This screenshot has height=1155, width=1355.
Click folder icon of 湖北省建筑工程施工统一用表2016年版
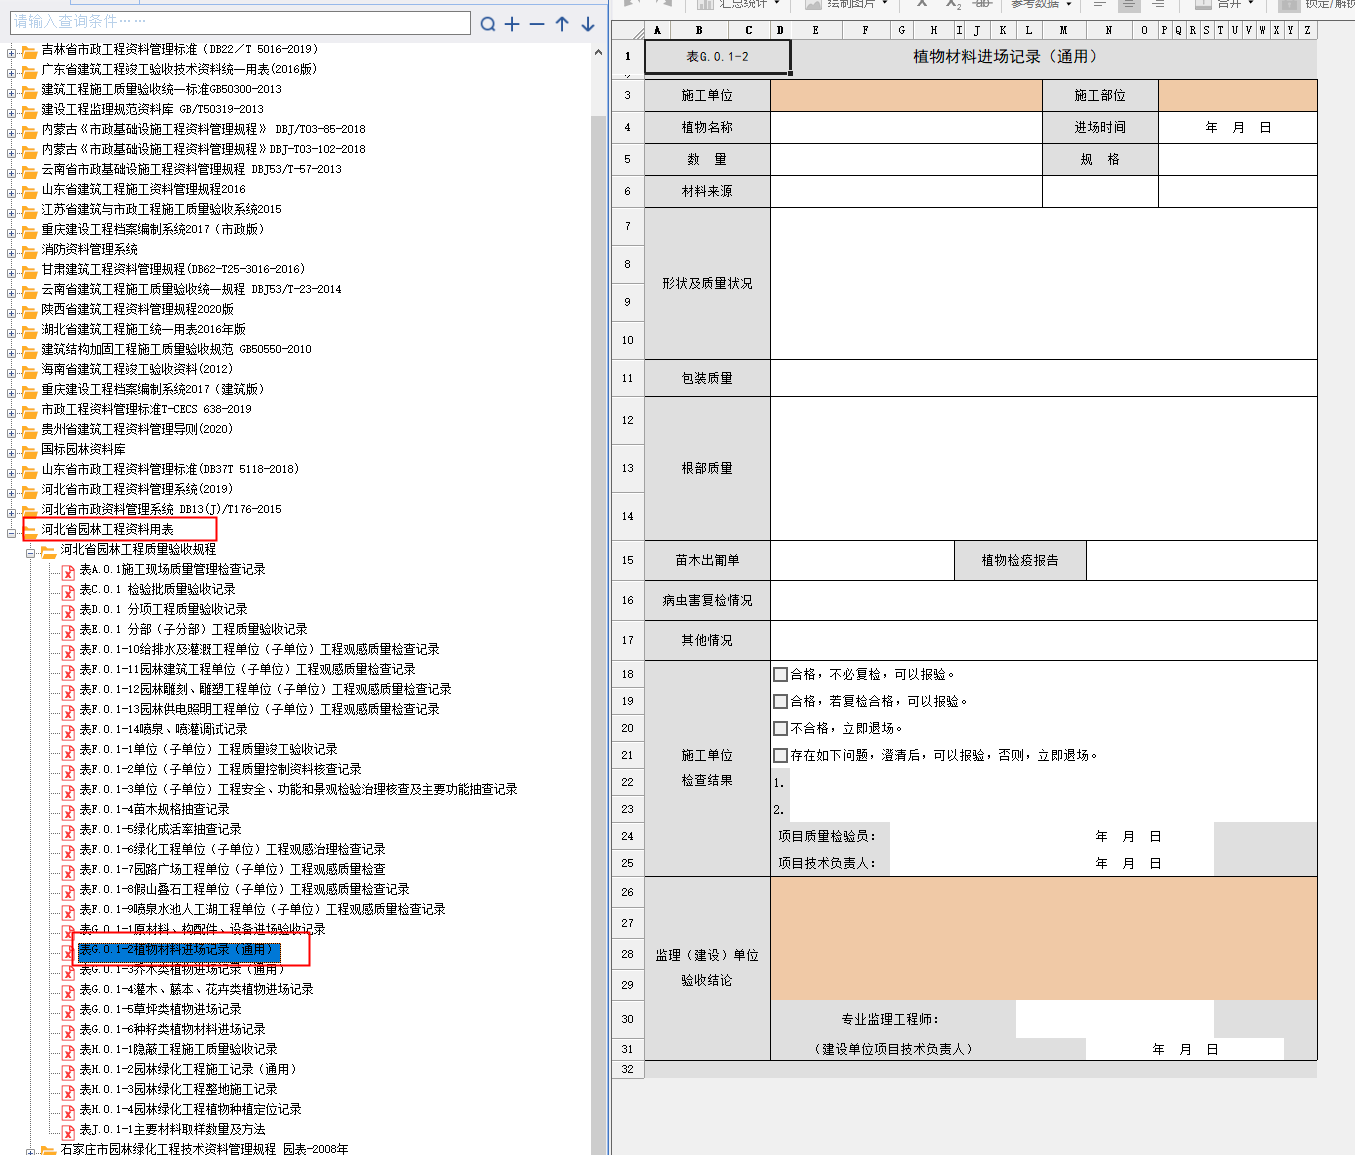30,331
